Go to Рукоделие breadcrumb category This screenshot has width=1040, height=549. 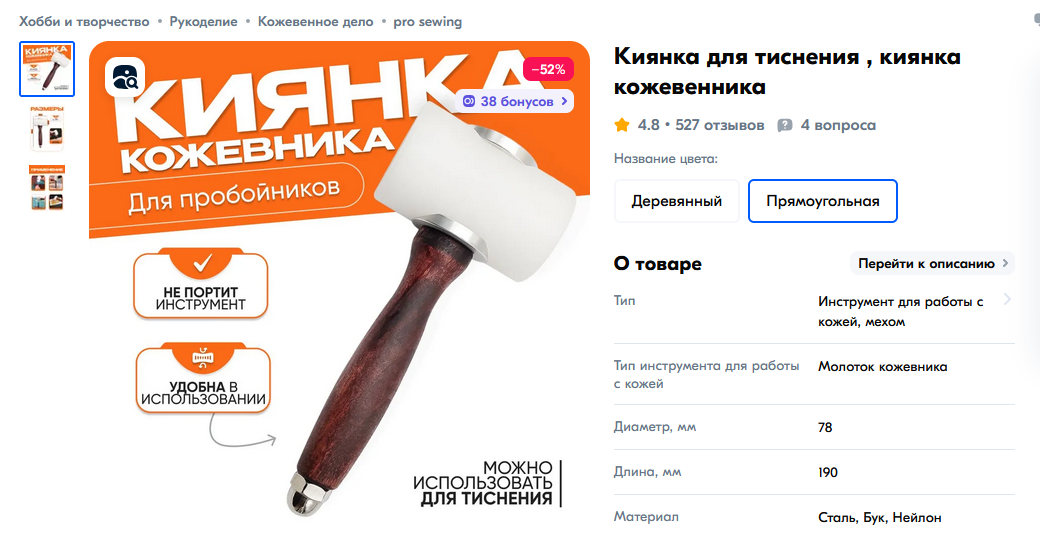[203, 22]
